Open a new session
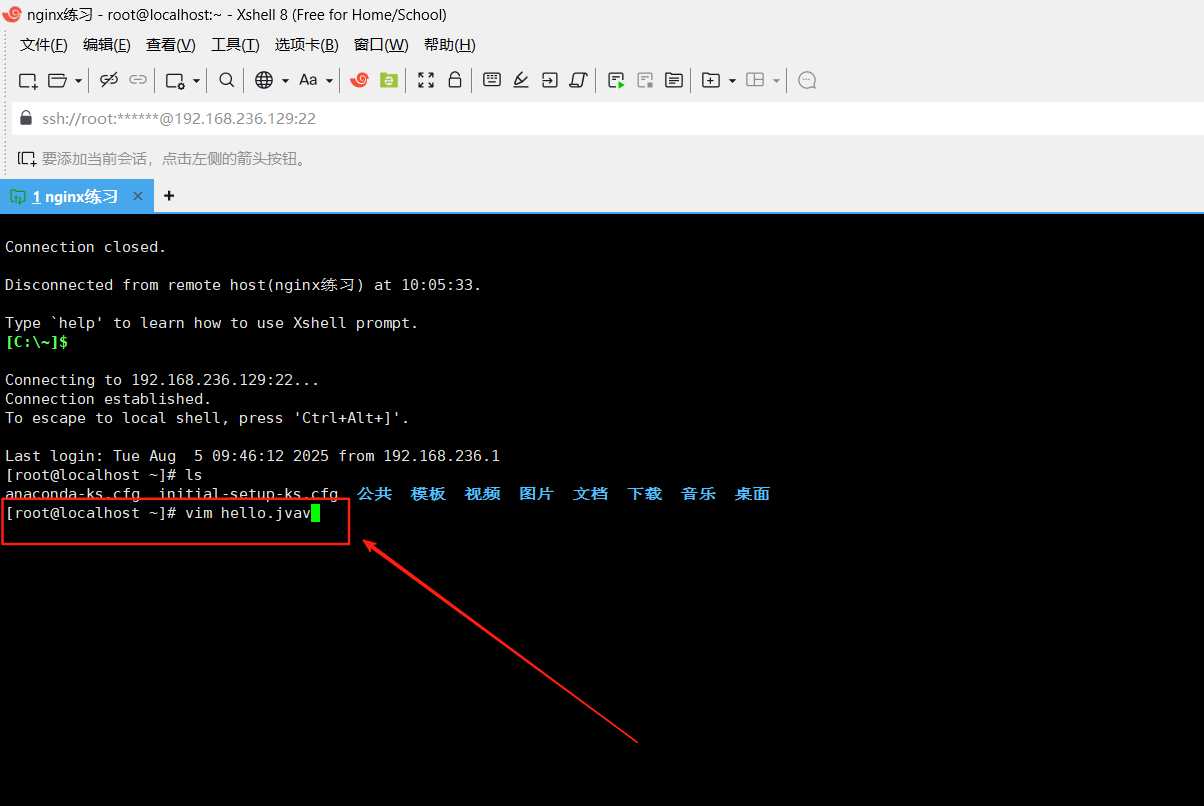The image size is (1204, 806). point(27,80)
